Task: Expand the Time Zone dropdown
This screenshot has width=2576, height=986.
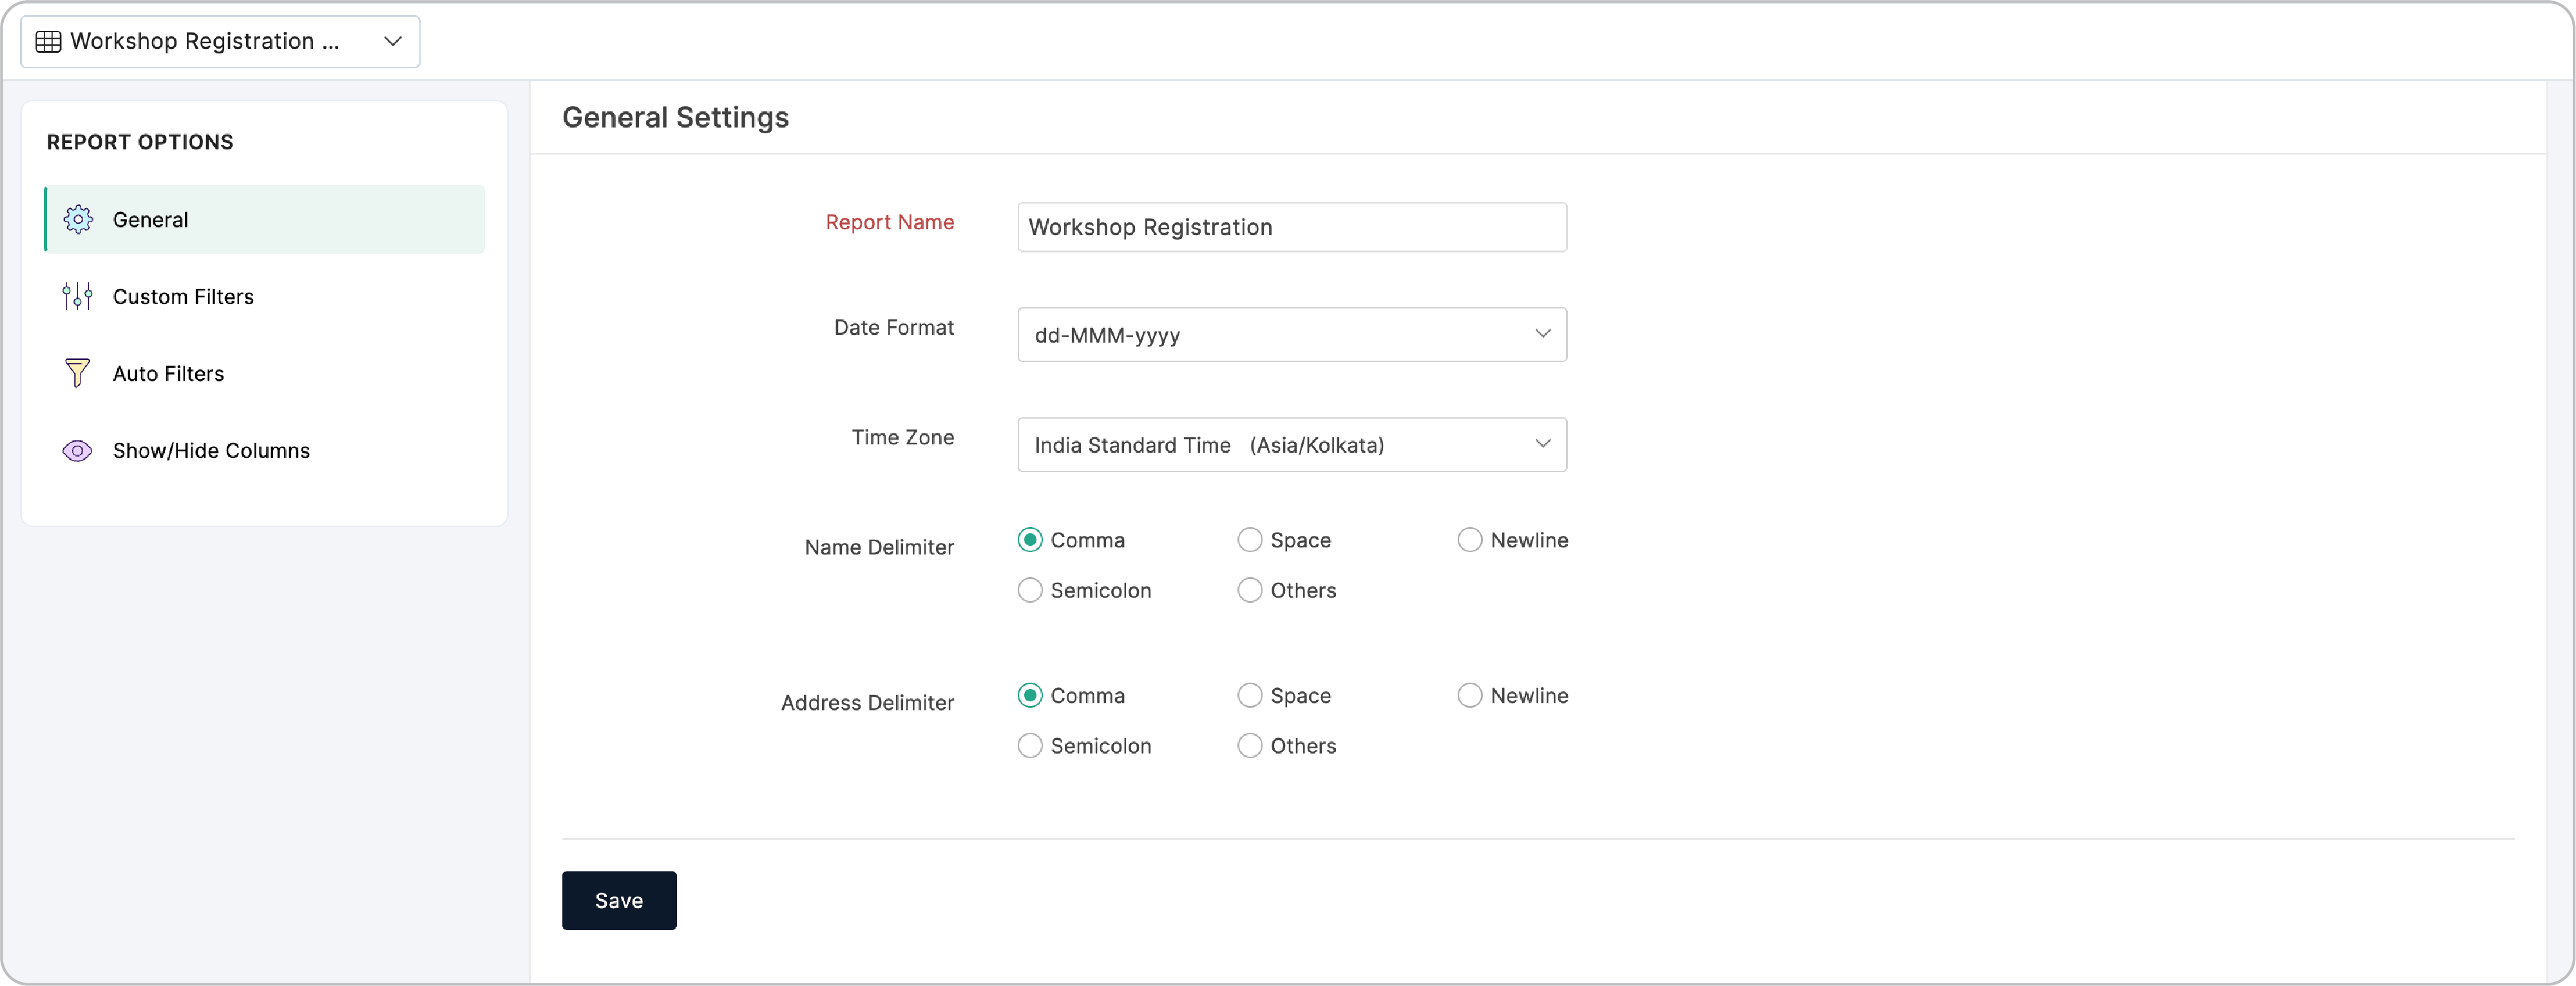Action: click(1291, 444)
